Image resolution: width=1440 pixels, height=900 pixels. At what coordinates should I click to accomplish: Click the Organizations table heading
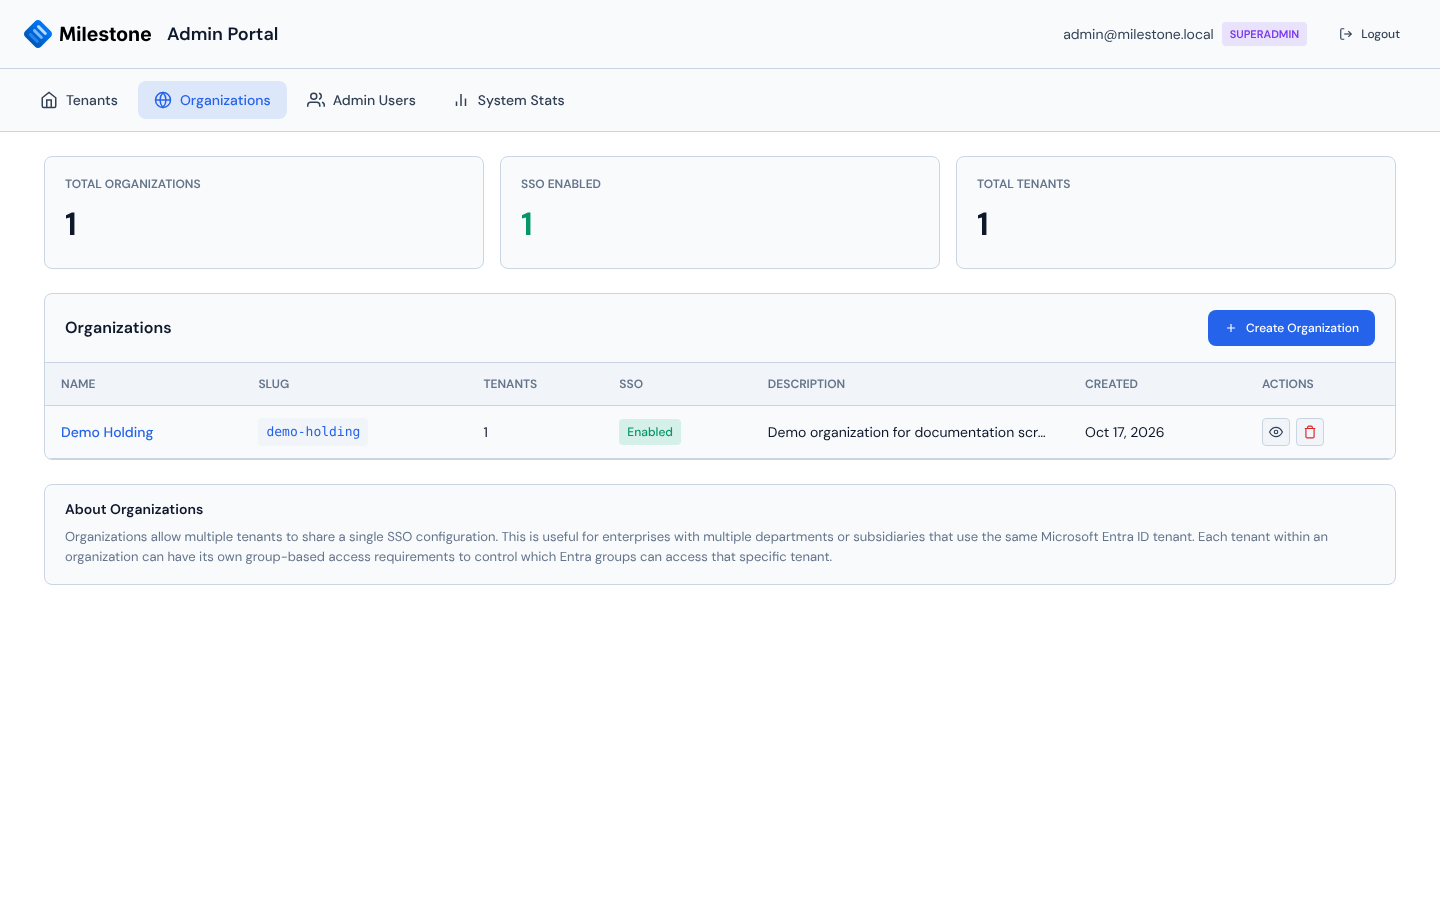pyautogui.click(x=118, y=328)
